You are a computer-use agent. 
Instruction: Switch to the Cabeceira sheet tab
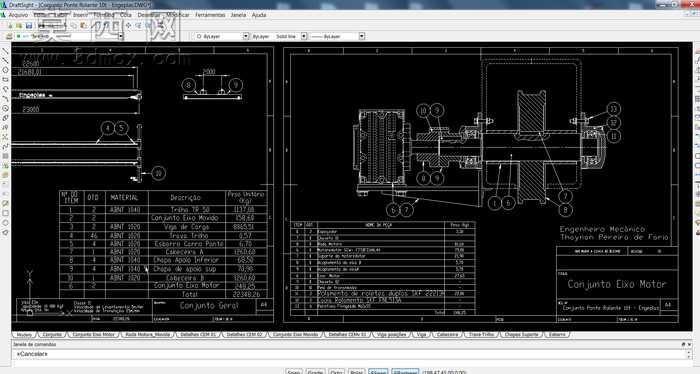point(447,334)
